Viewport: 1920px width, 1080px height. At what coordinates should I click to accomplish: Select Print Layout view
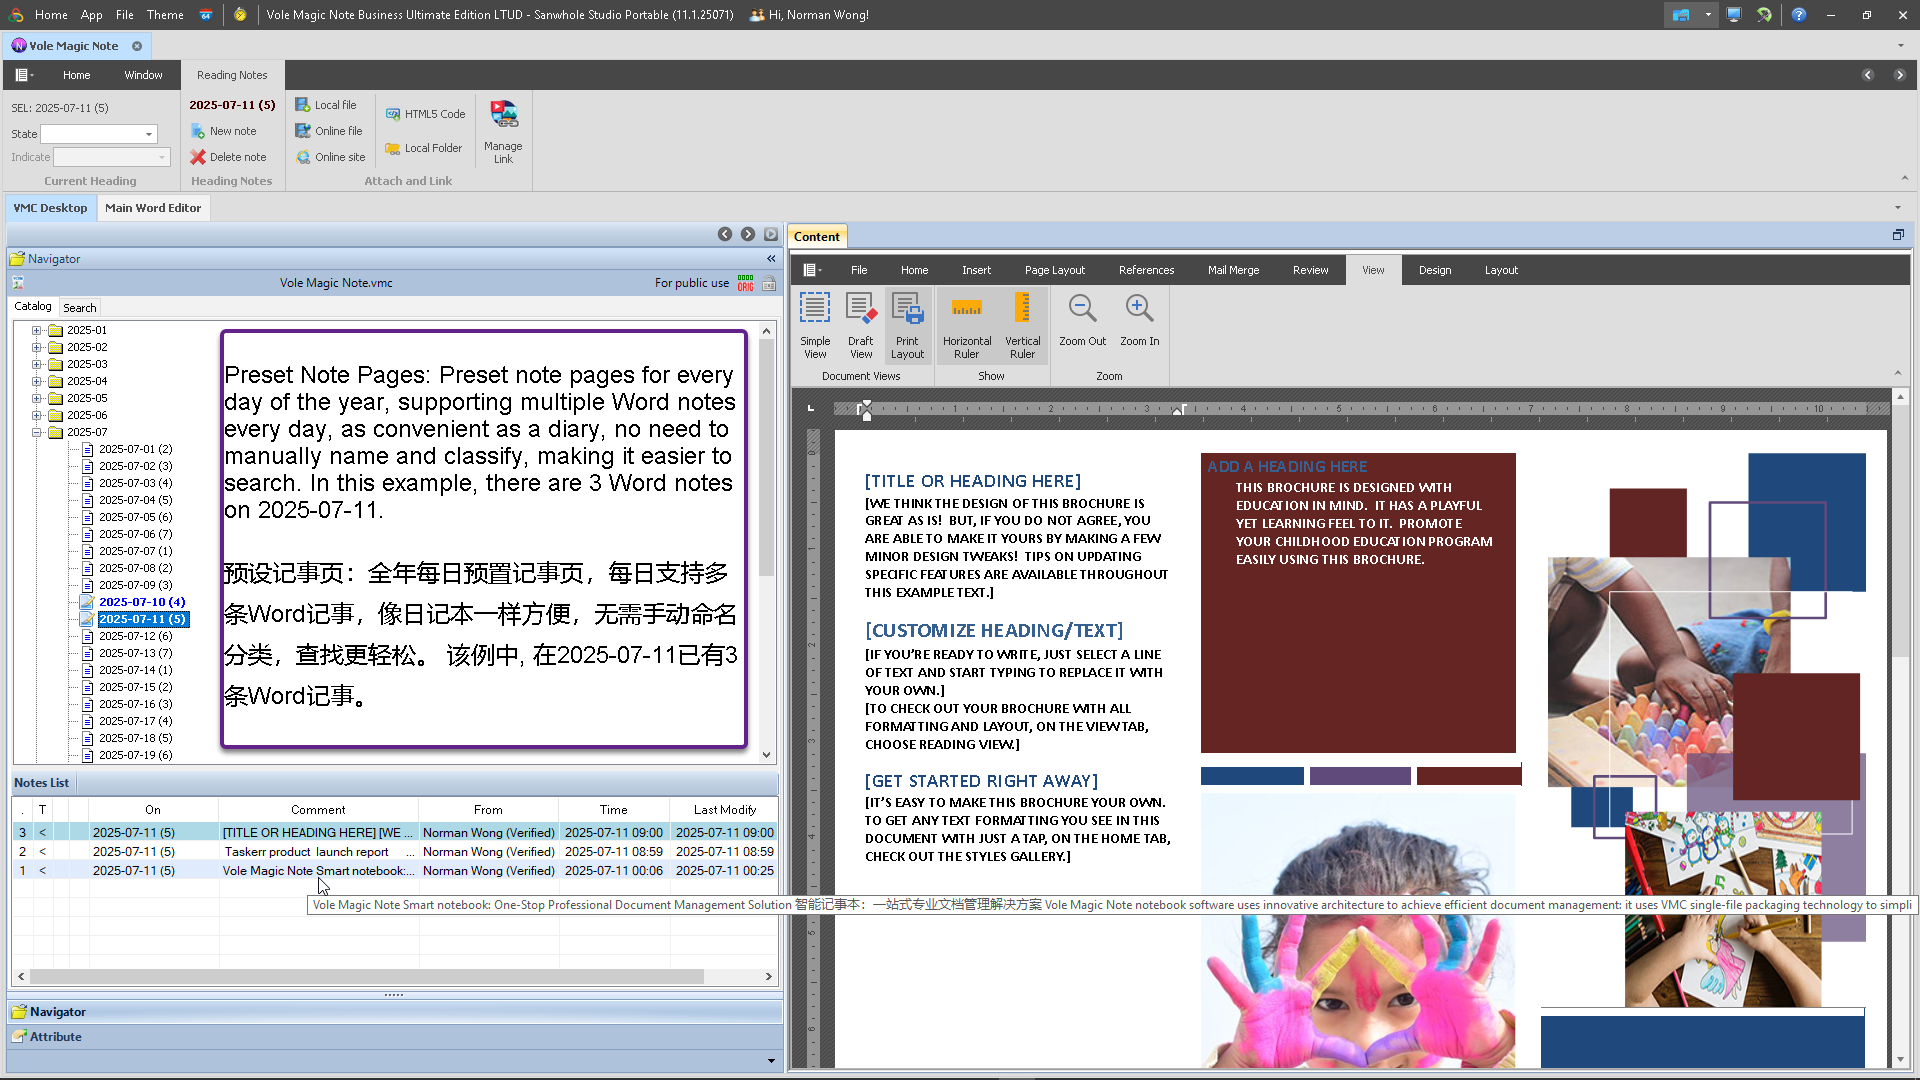[x=907, y=325]
